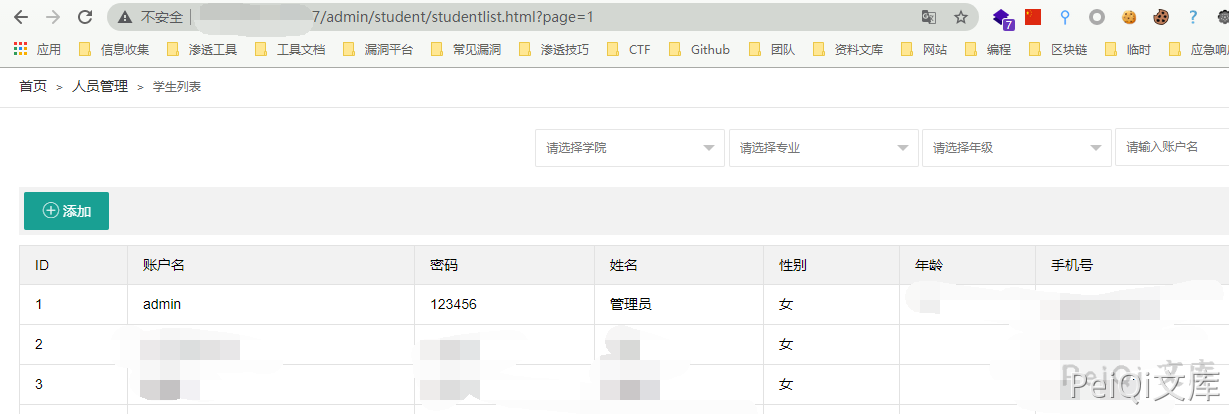Click the admin account name cell
The width and height of the screenshot is (1229, 414).
162,304
